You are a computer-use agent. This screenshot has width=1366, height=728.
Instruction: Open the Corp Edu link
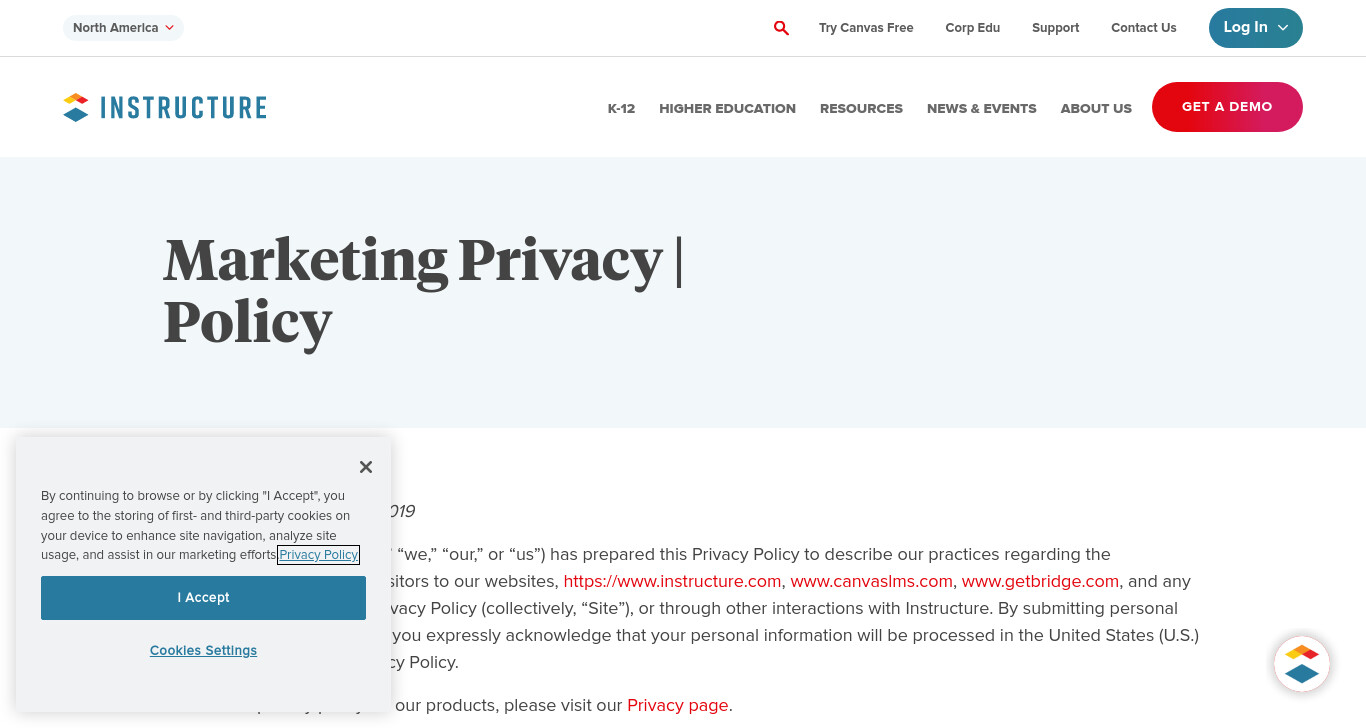click(x=973, y=28)
